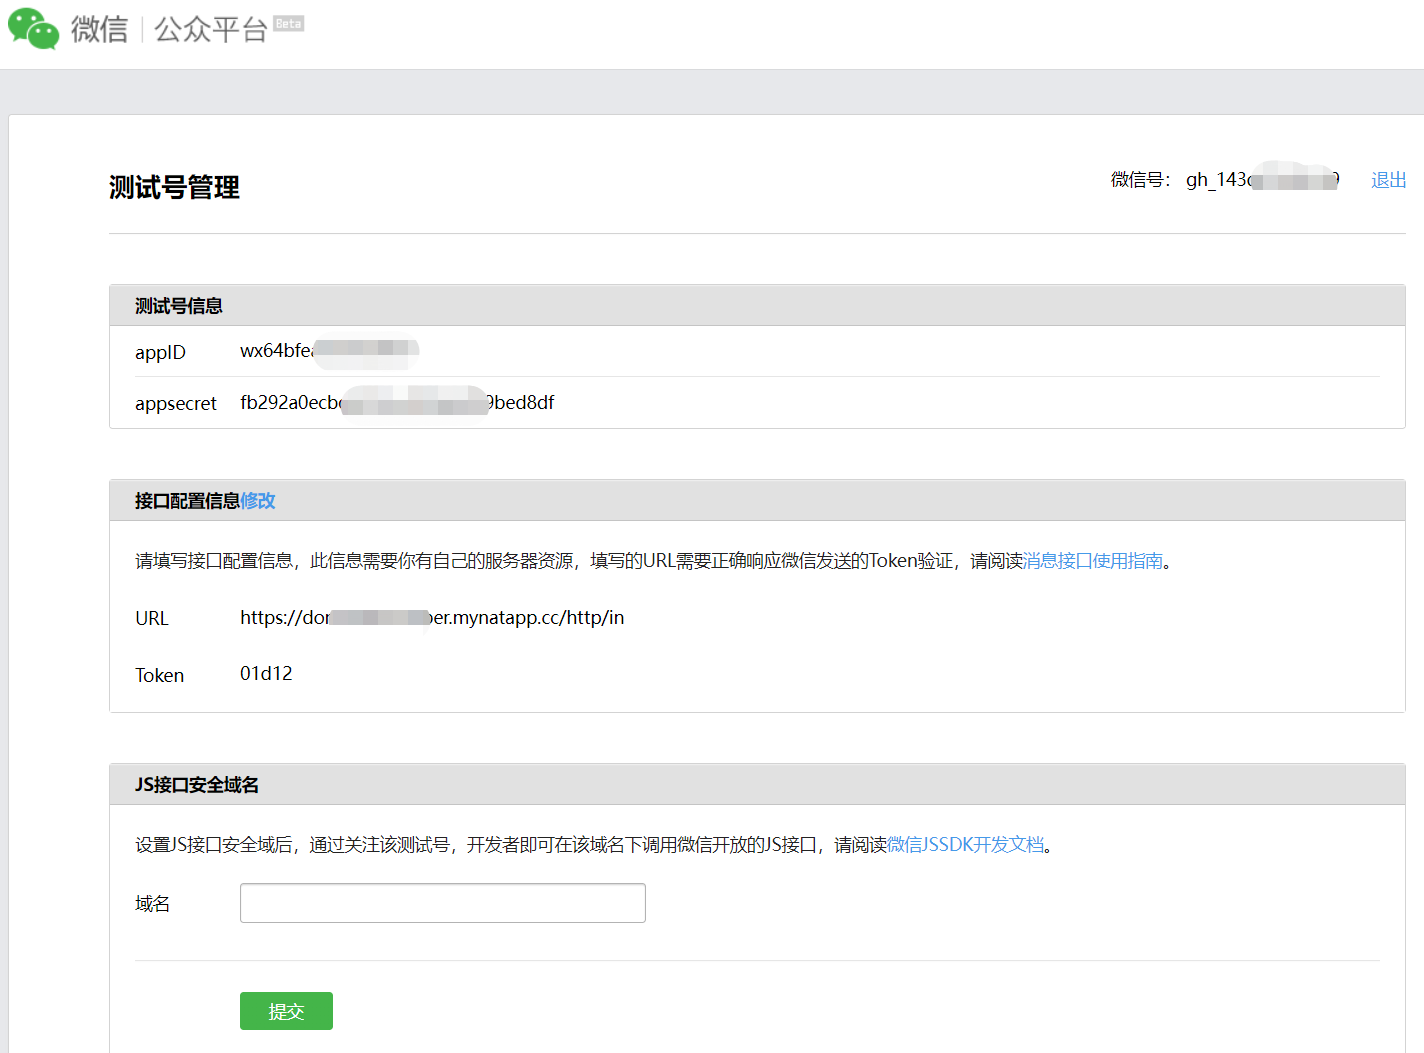This screenshot has height=1053, width=1424.
Task: Click the 测试号管理 page title
Action: (174, 187)
